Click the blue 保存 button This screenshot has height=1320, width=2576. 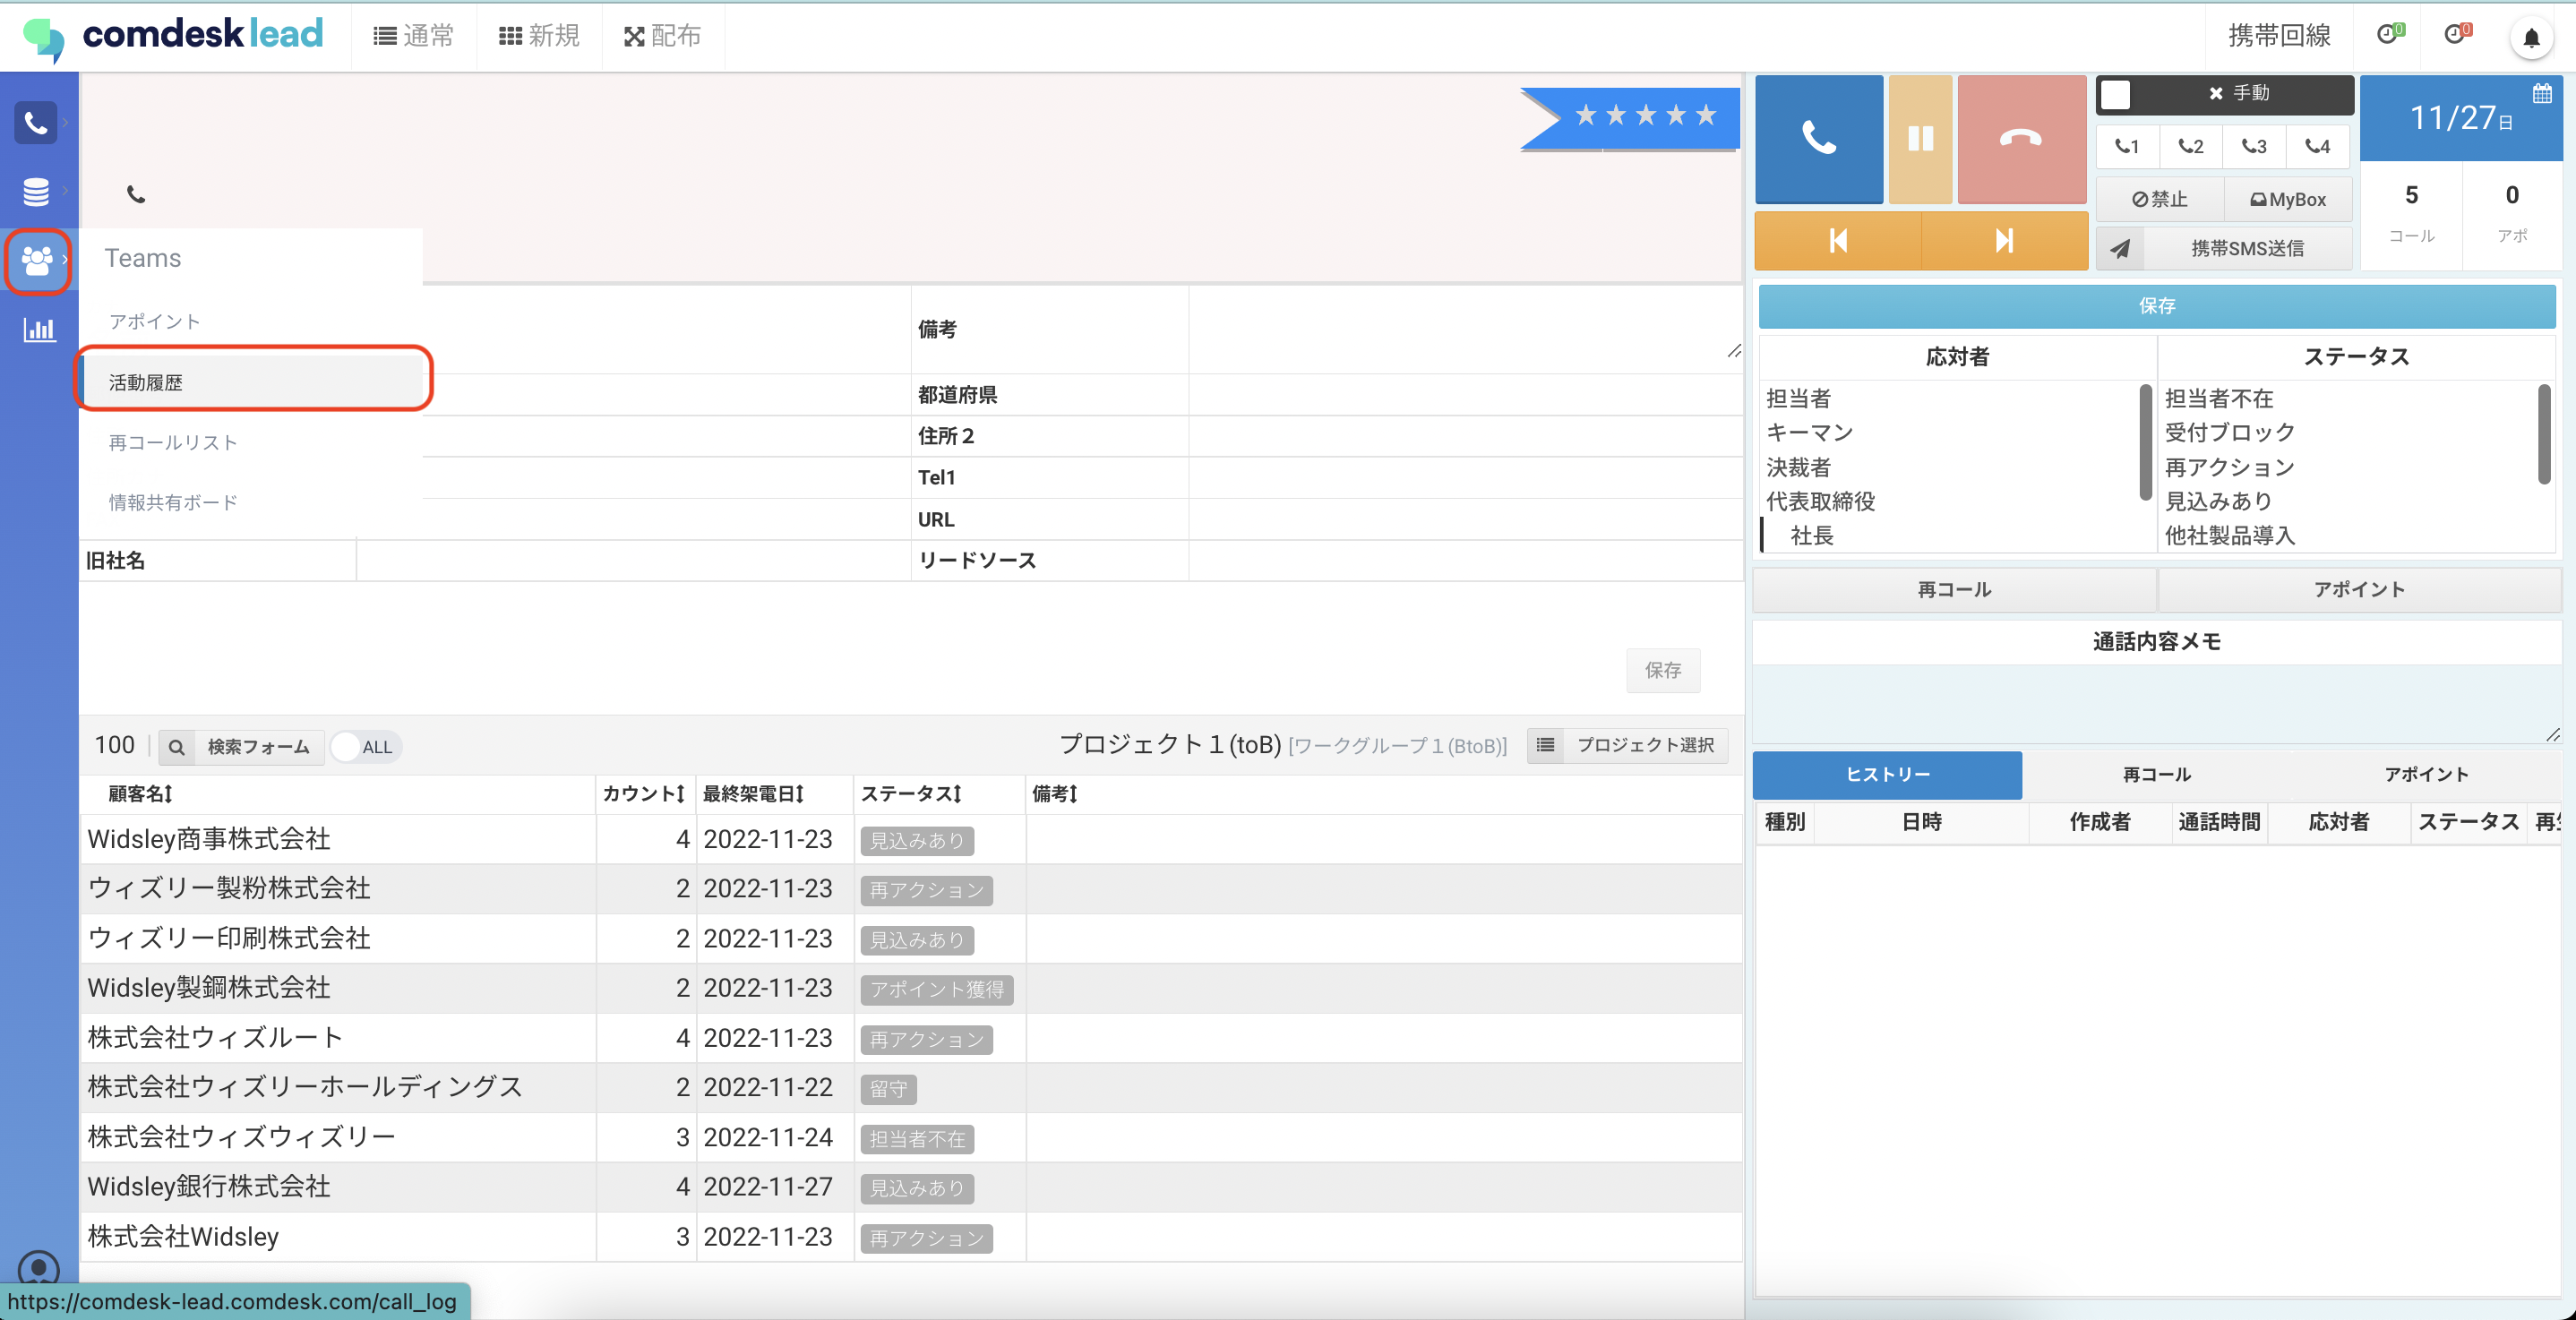2156,306
